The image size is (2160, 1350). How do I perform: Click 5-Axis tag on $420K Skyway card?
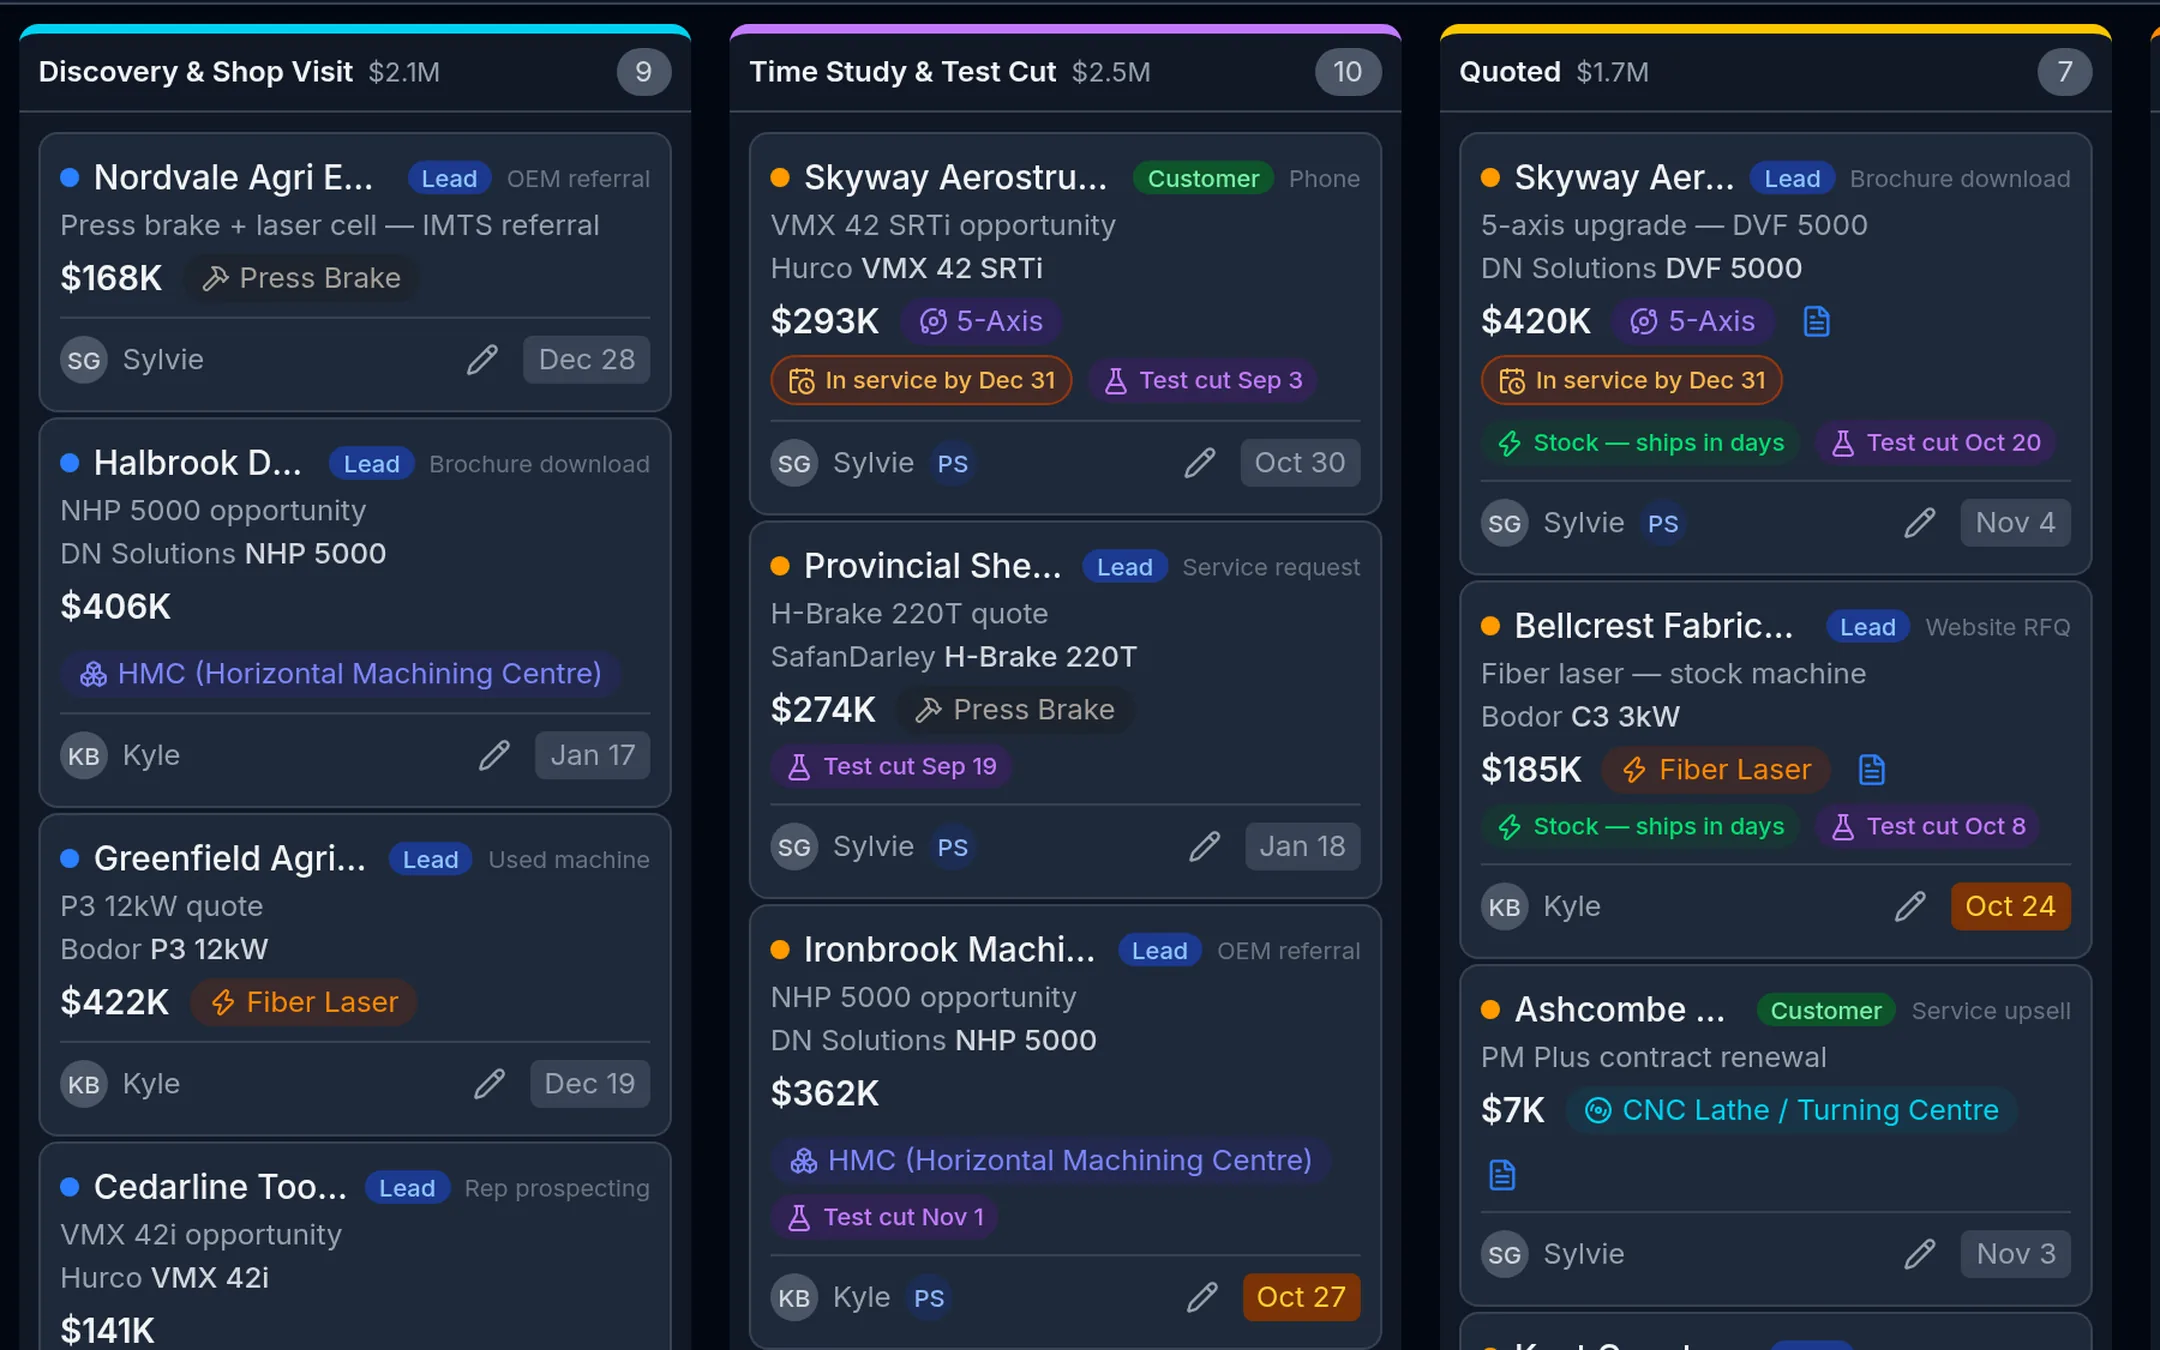tap(1692, 321)
